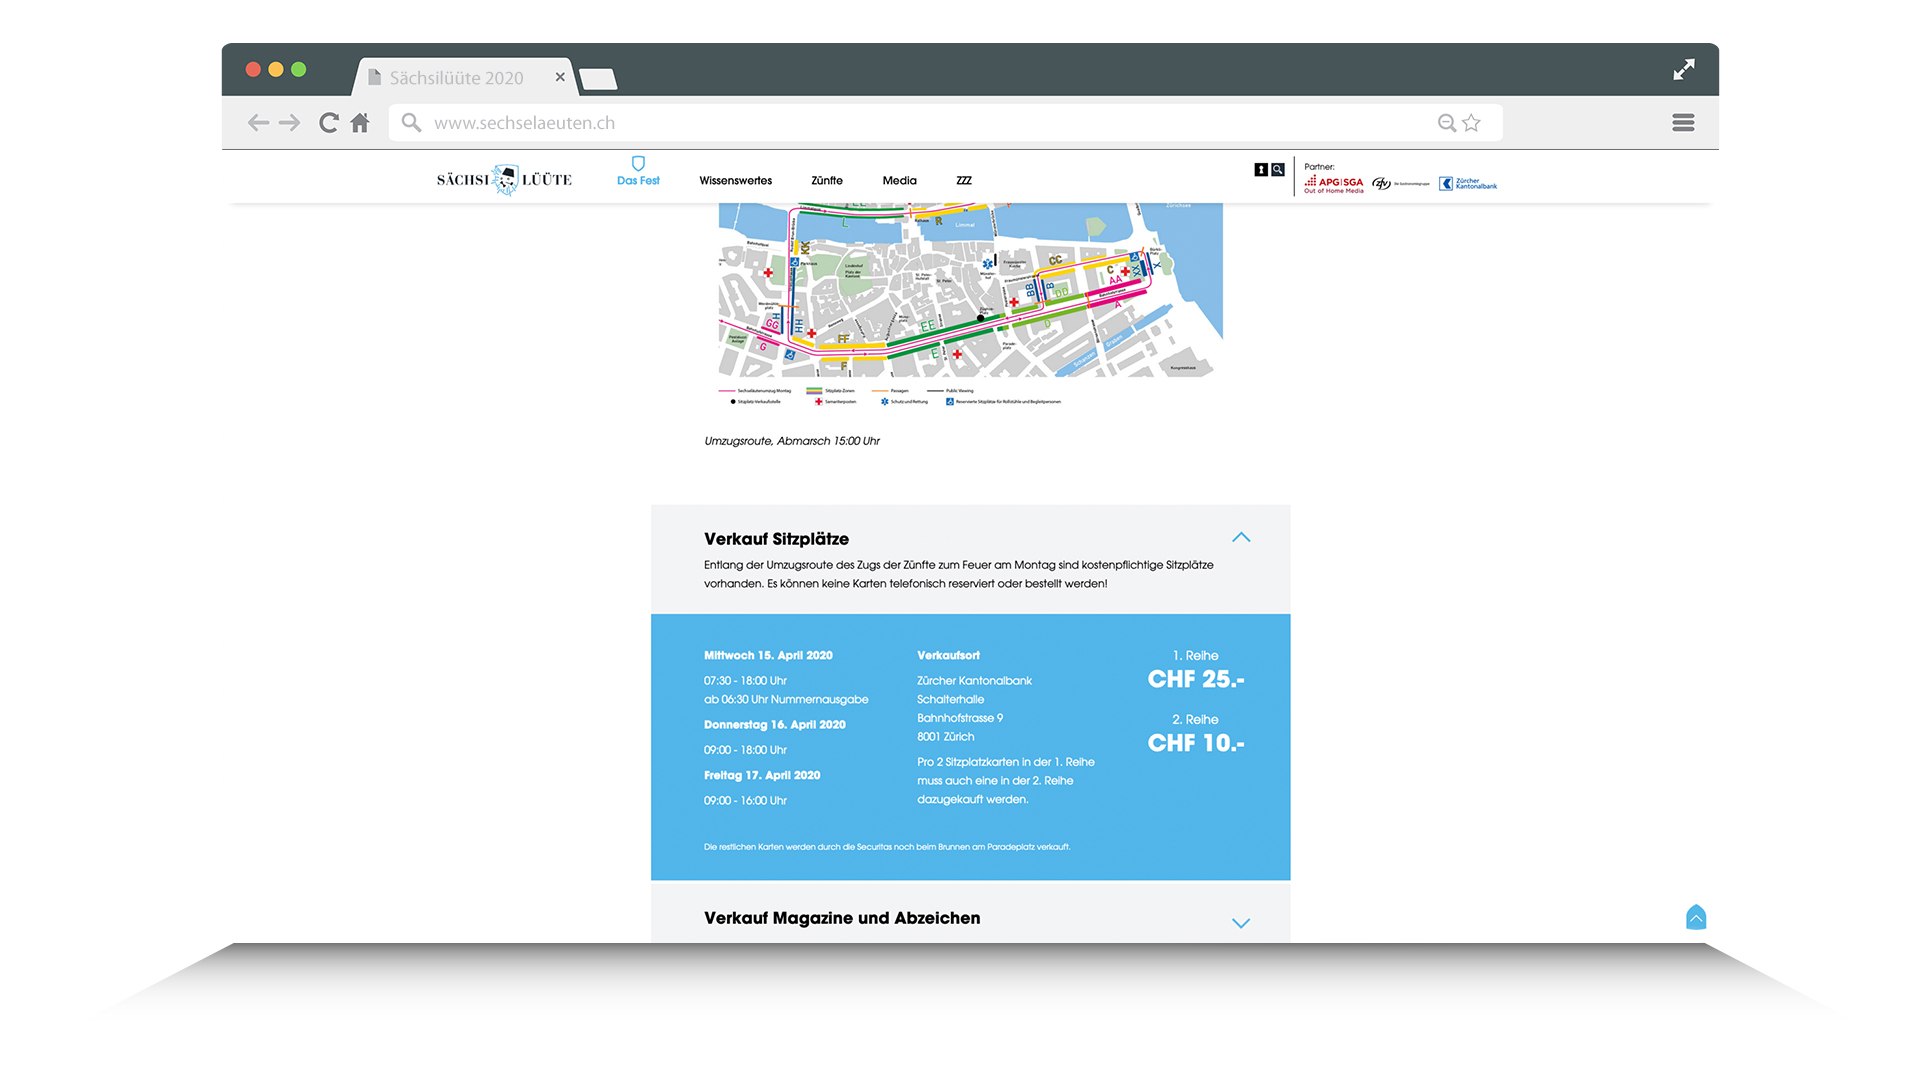Click the site search magnifier icon
Image resolution: width=1920 pixels, height=1080 pixels.
1278,170
